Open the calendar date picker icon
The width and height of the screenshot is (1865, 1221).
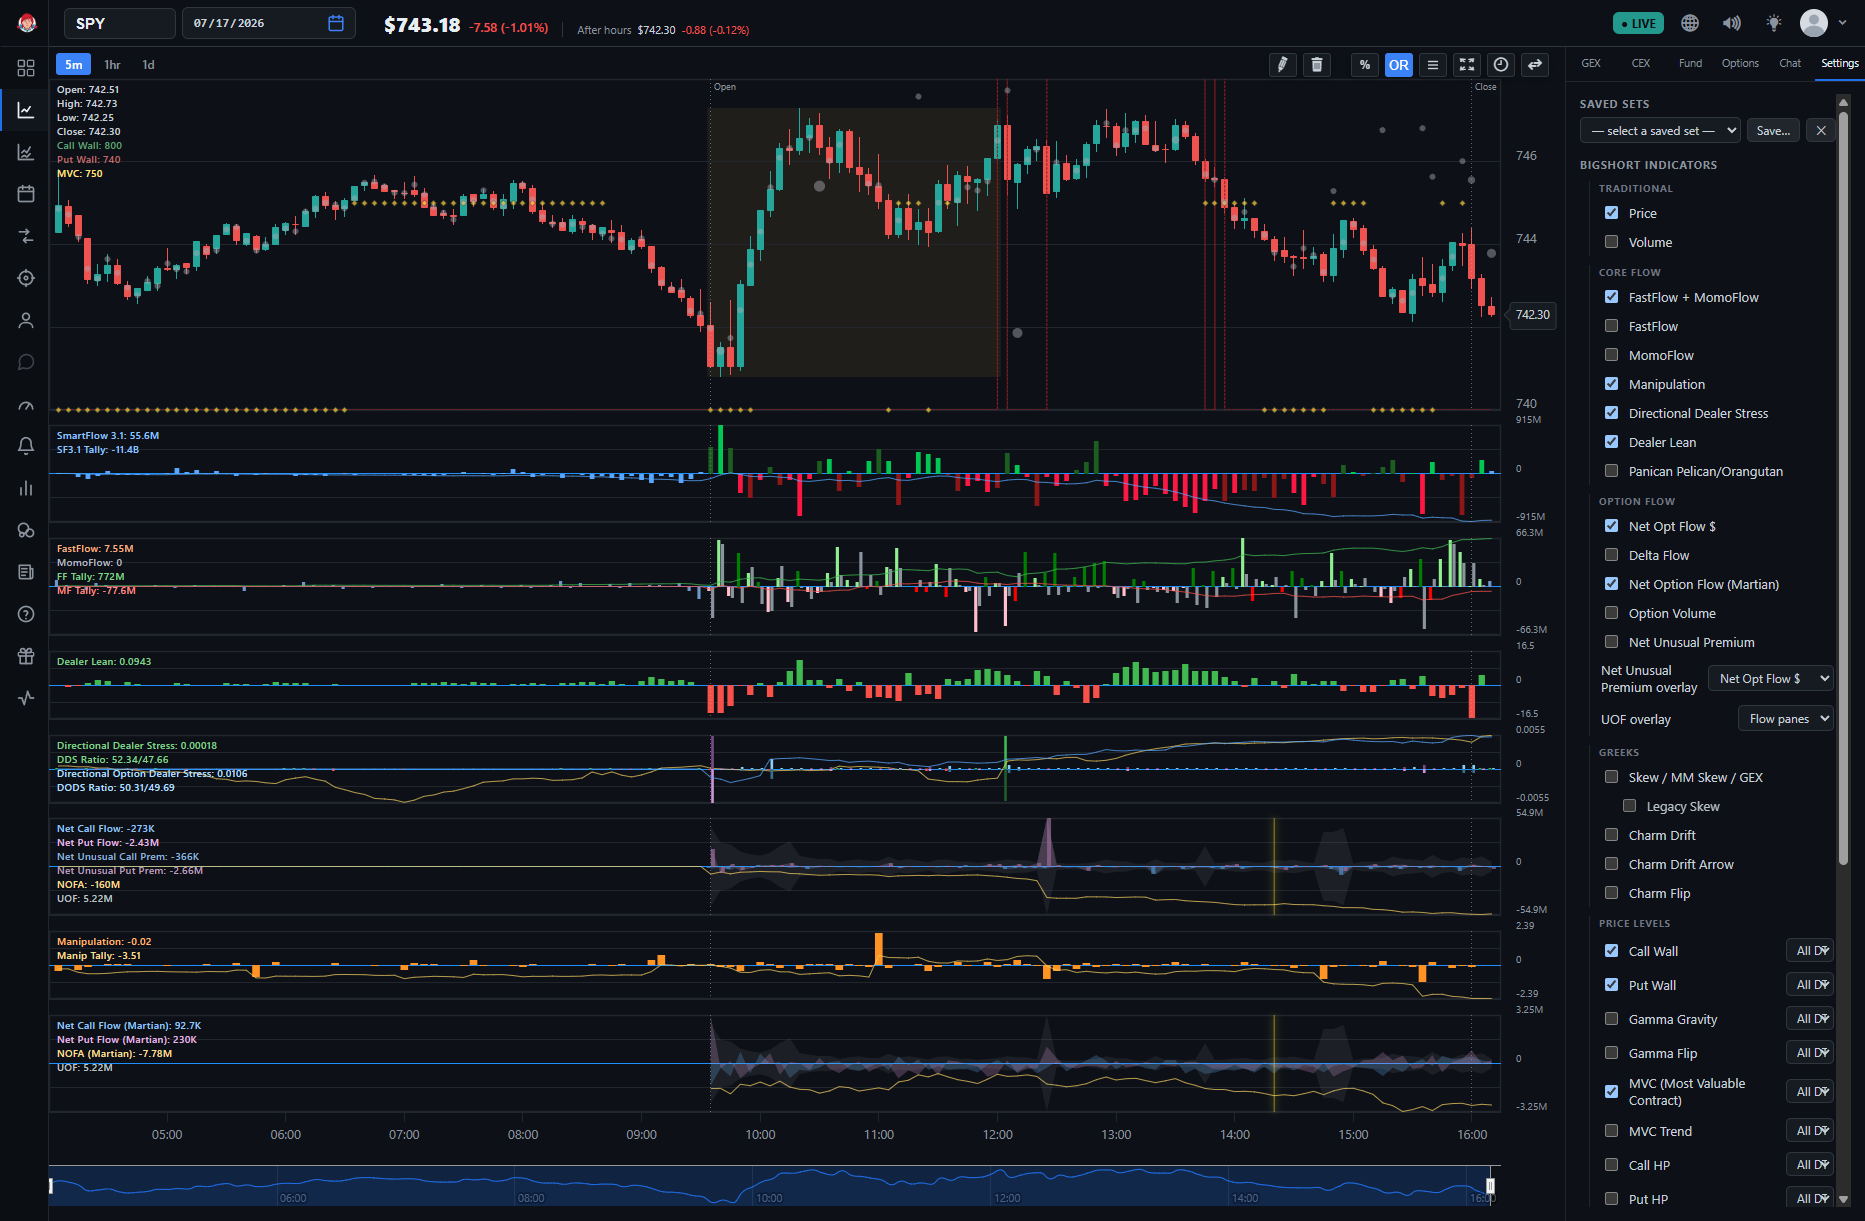pos(336,23)
